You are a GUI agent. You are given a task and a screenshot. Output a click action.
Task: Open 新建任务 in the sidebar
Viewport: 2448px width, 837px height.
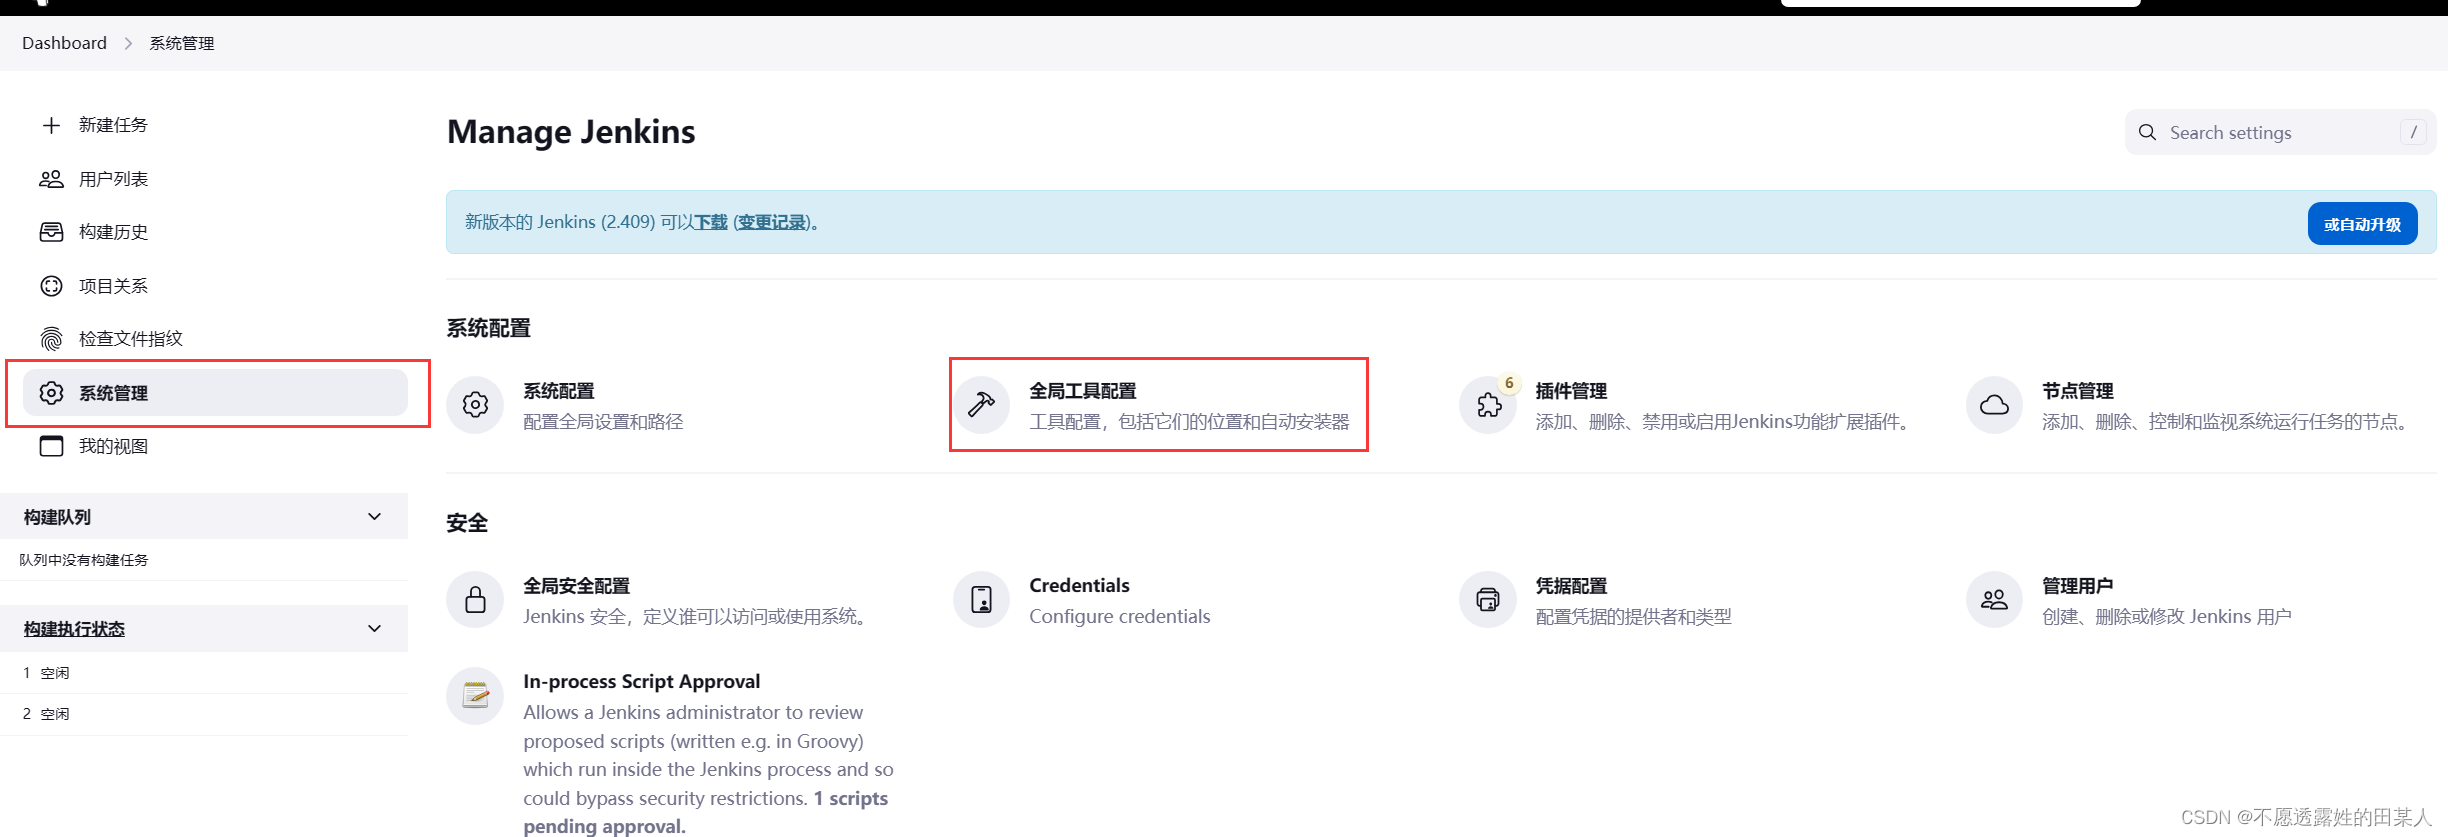click(x=113, y=125)
